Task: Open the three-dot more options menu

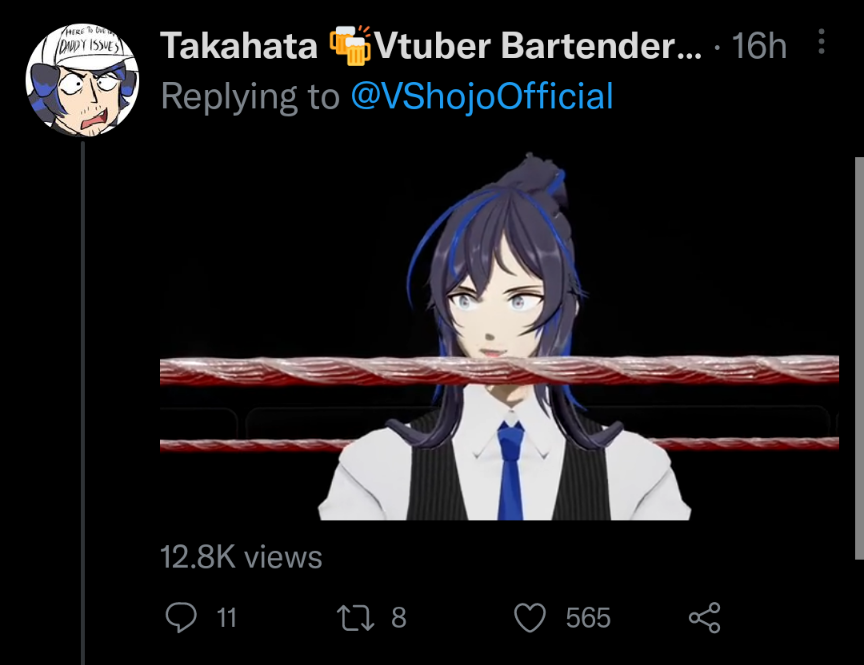Action: pos(821,42)
